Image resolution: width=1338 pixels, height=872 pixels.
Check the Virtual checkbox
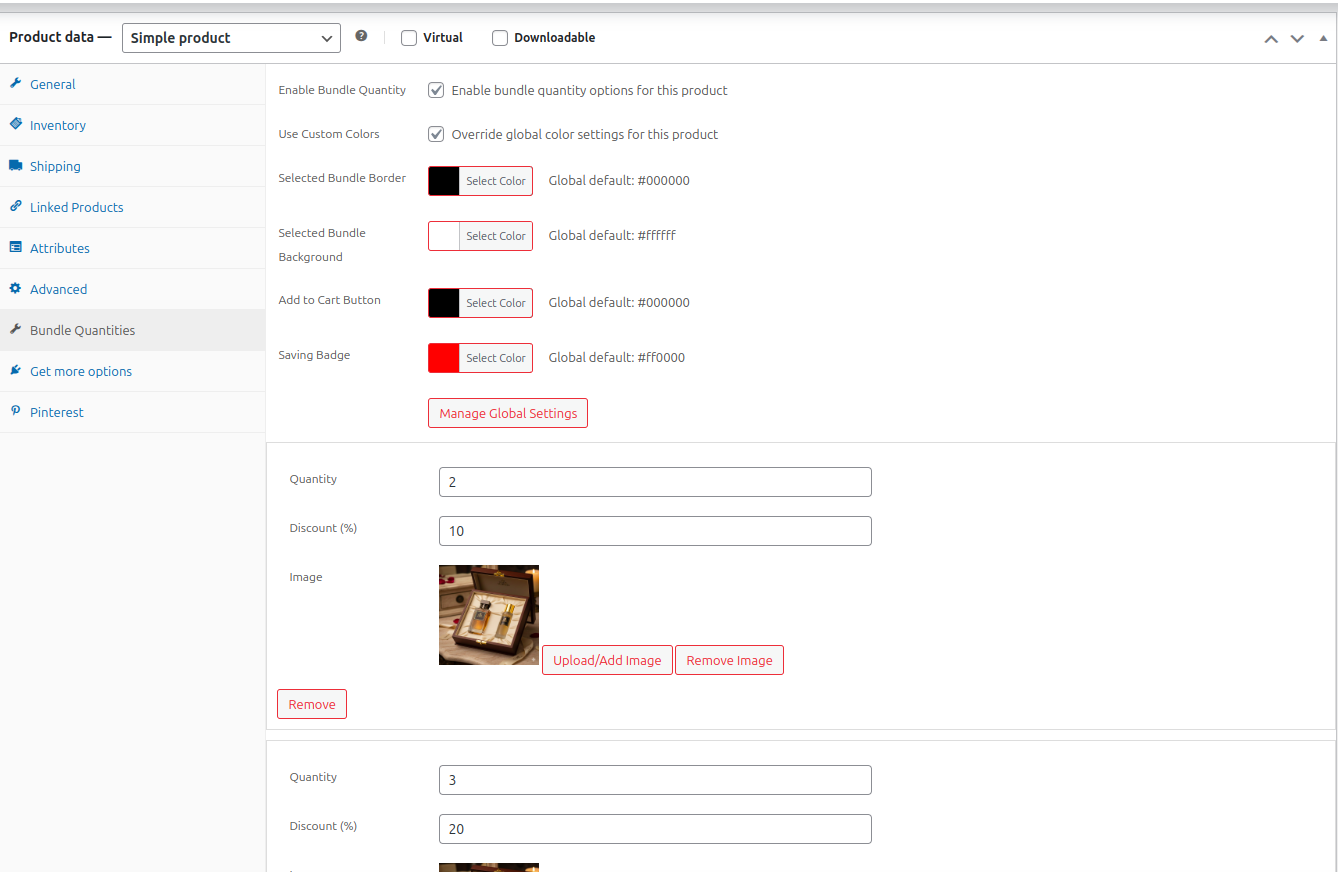[x=409, y=38]
